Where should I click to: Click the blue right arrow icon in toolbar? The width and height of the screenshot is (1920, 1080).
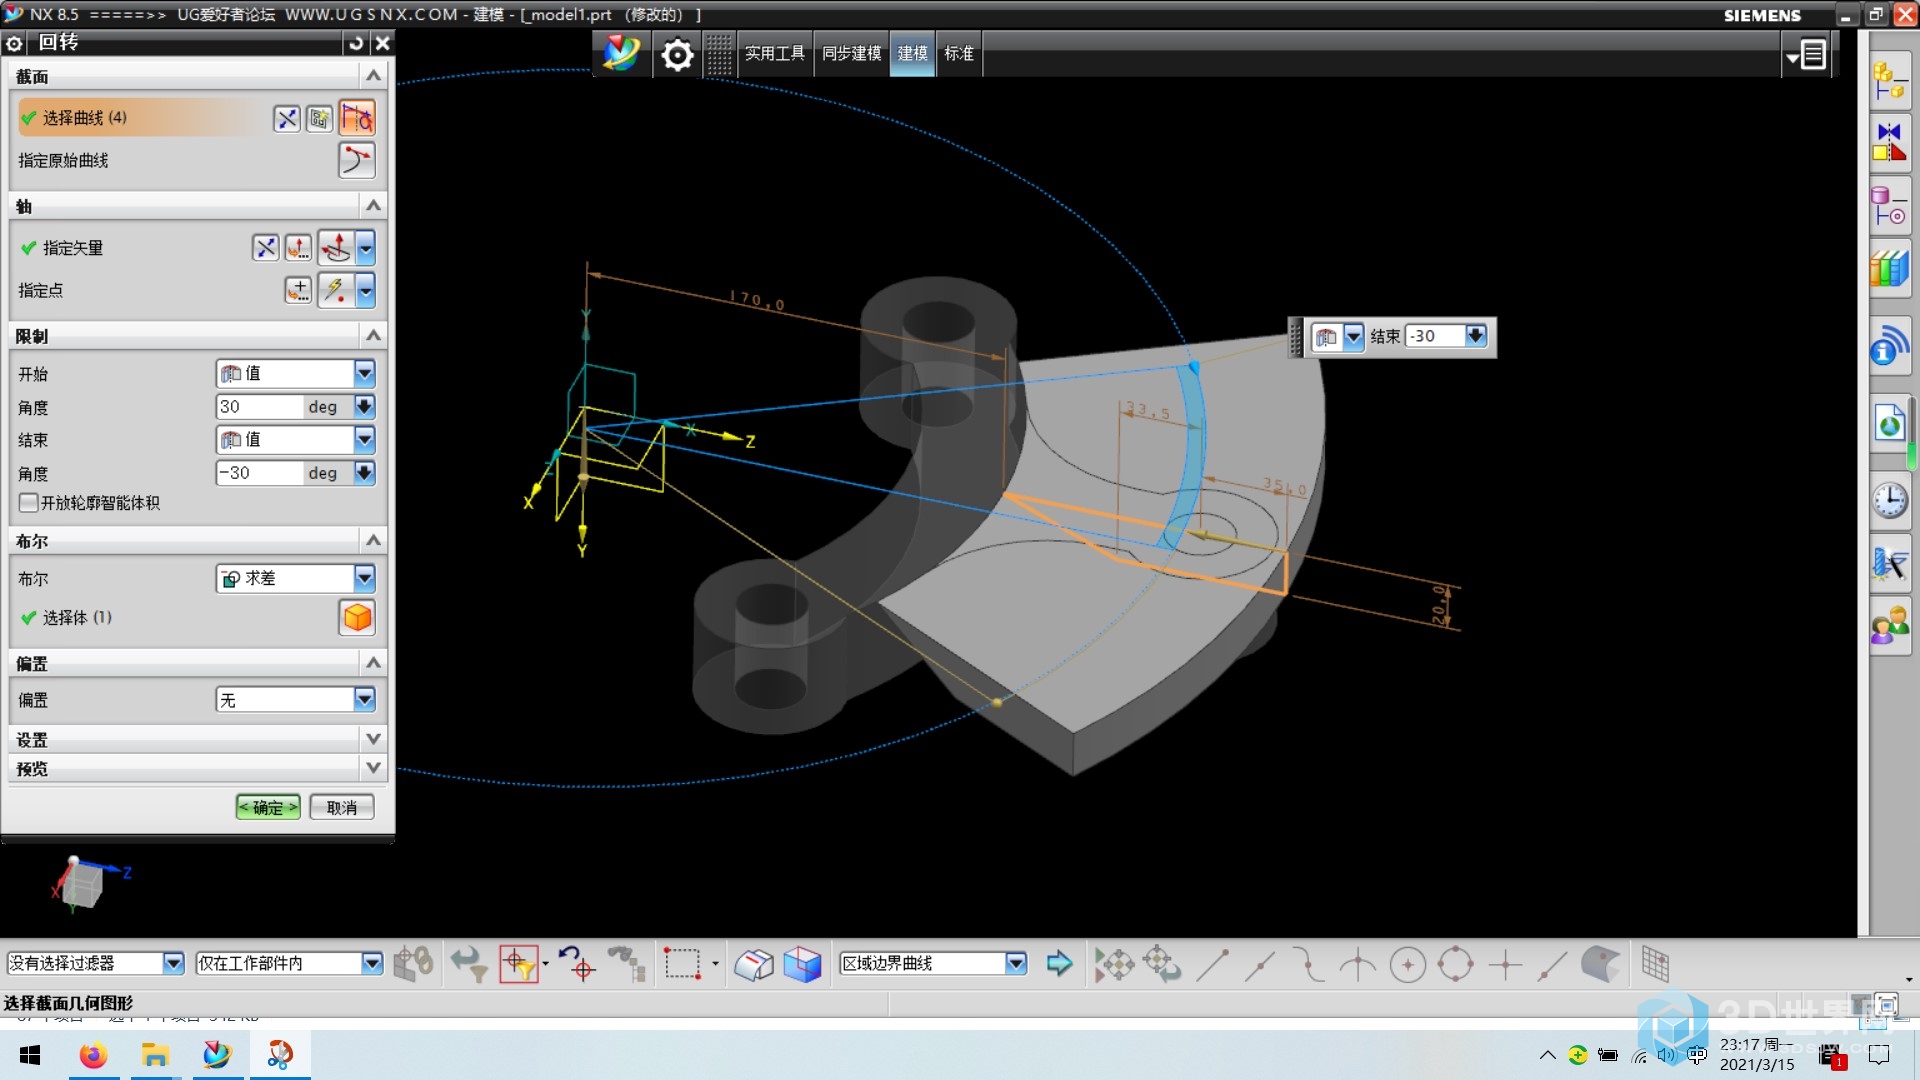click(1059, 964)
